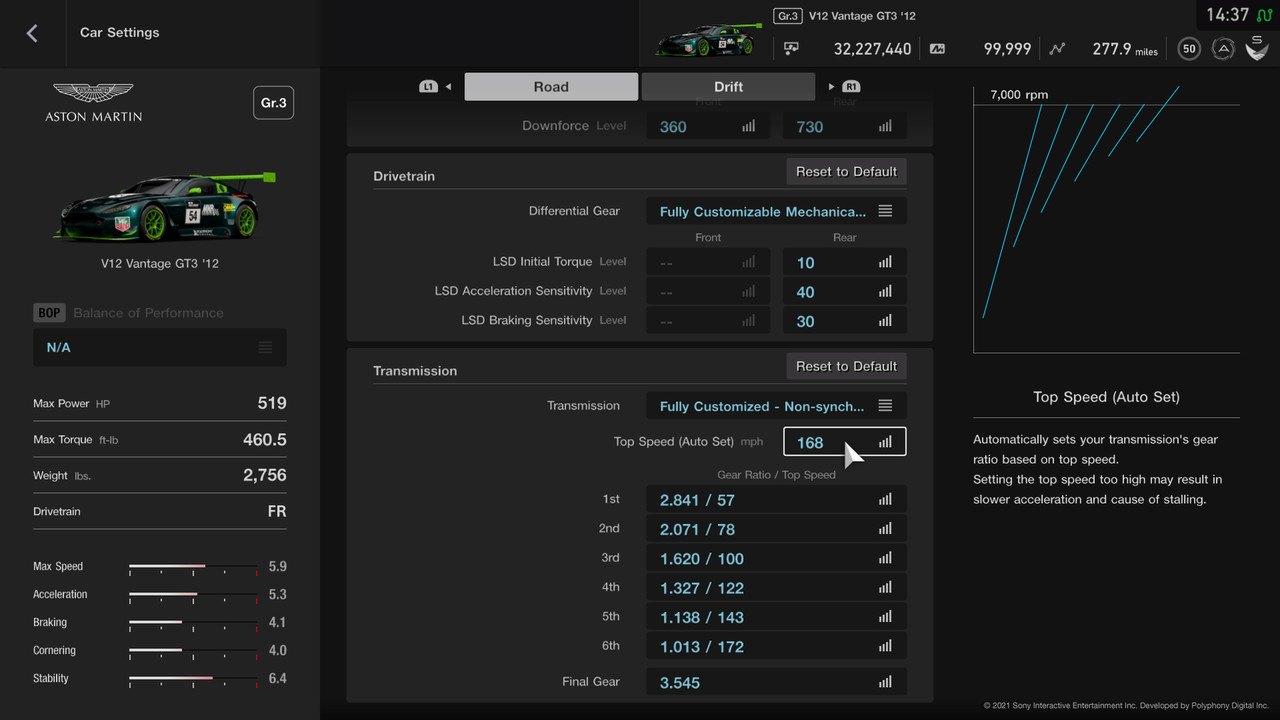Click bars icon on 2nd gear row

pyautogui.click(x=885, y=529)
